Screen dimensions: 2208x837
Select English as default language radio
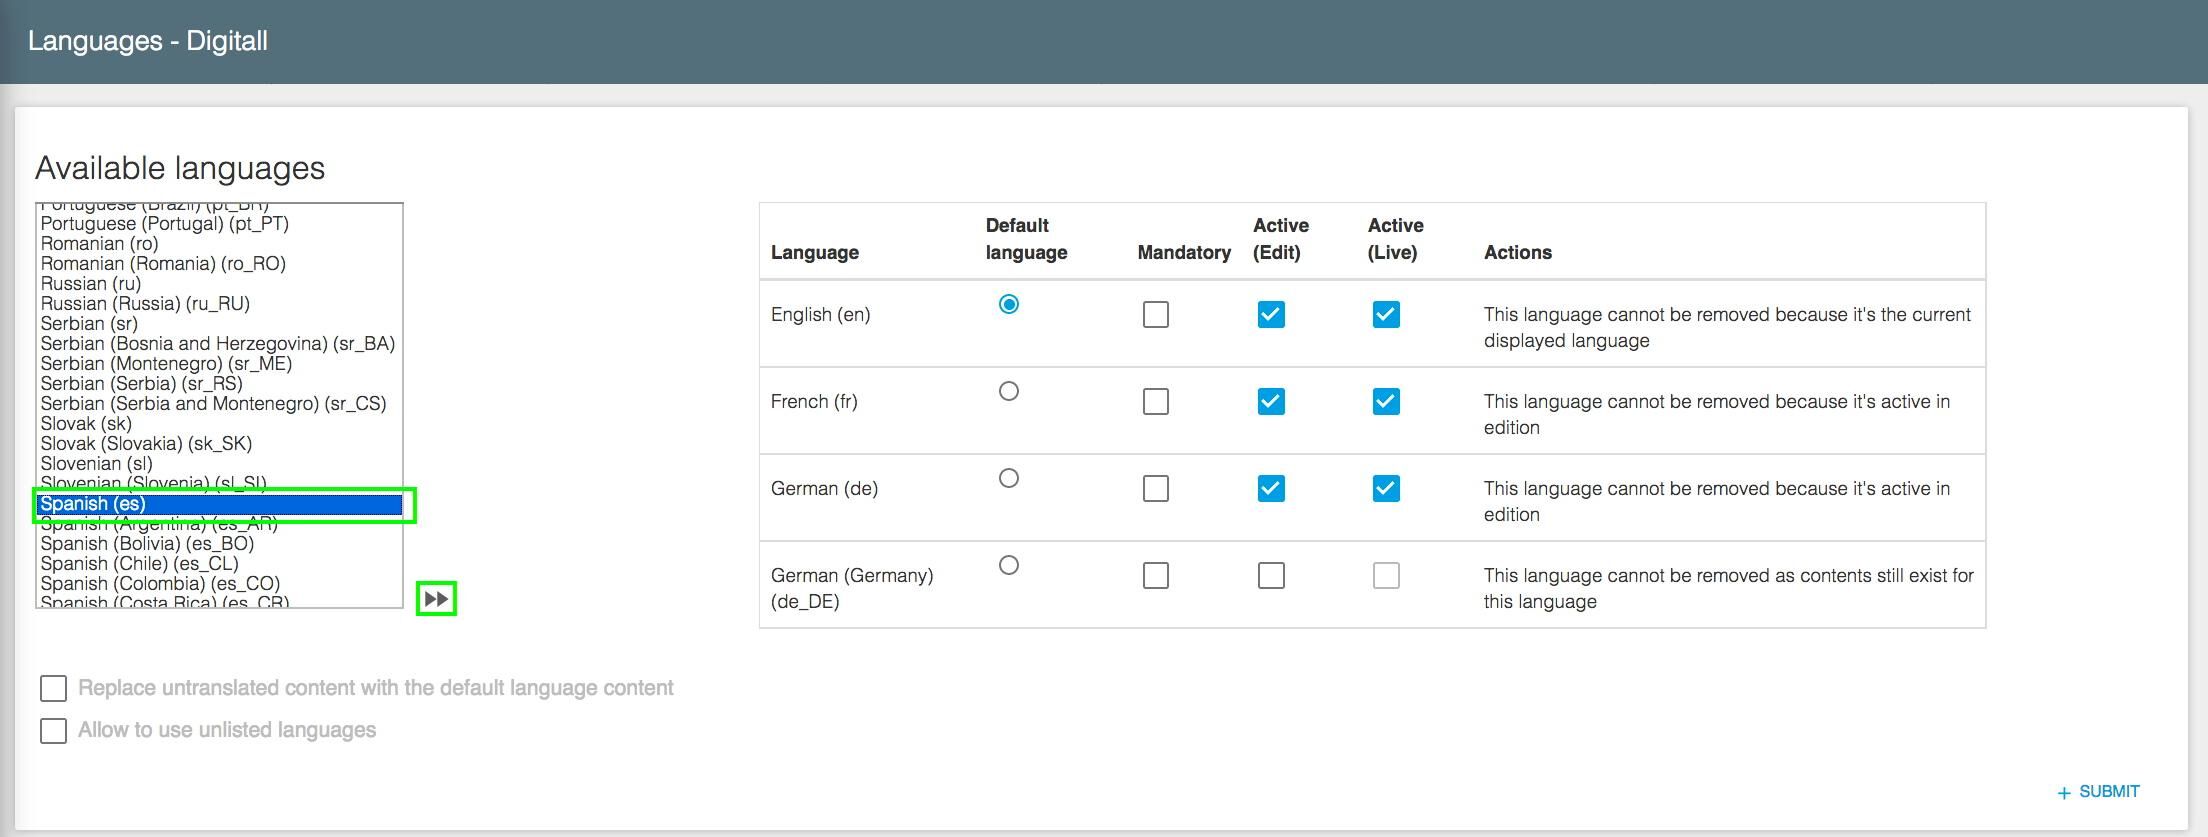(x=1009, y=304)
